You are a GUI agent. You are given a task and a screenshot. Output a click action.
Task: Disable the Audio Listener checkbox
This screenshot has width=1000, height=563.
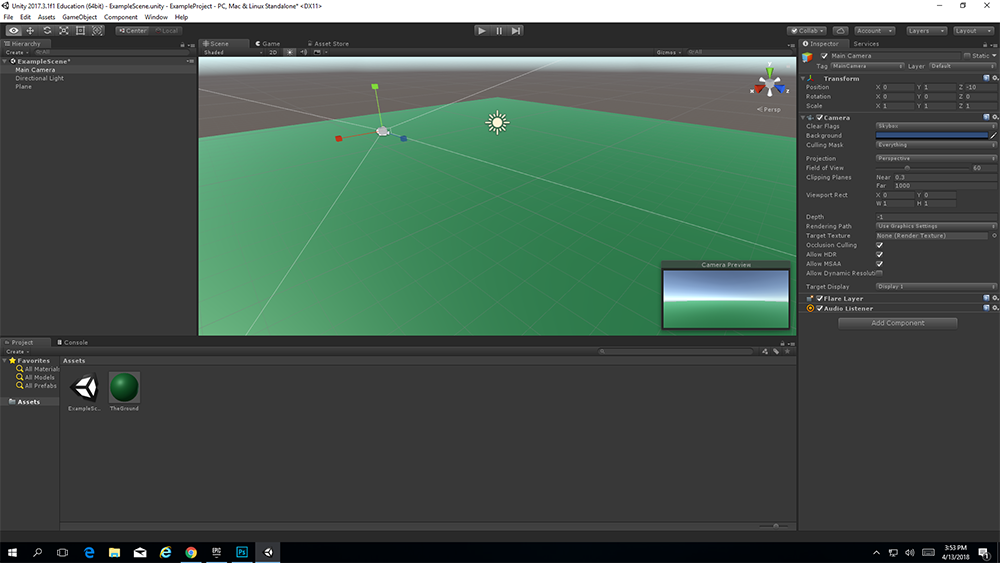click(x=820, y=308)
